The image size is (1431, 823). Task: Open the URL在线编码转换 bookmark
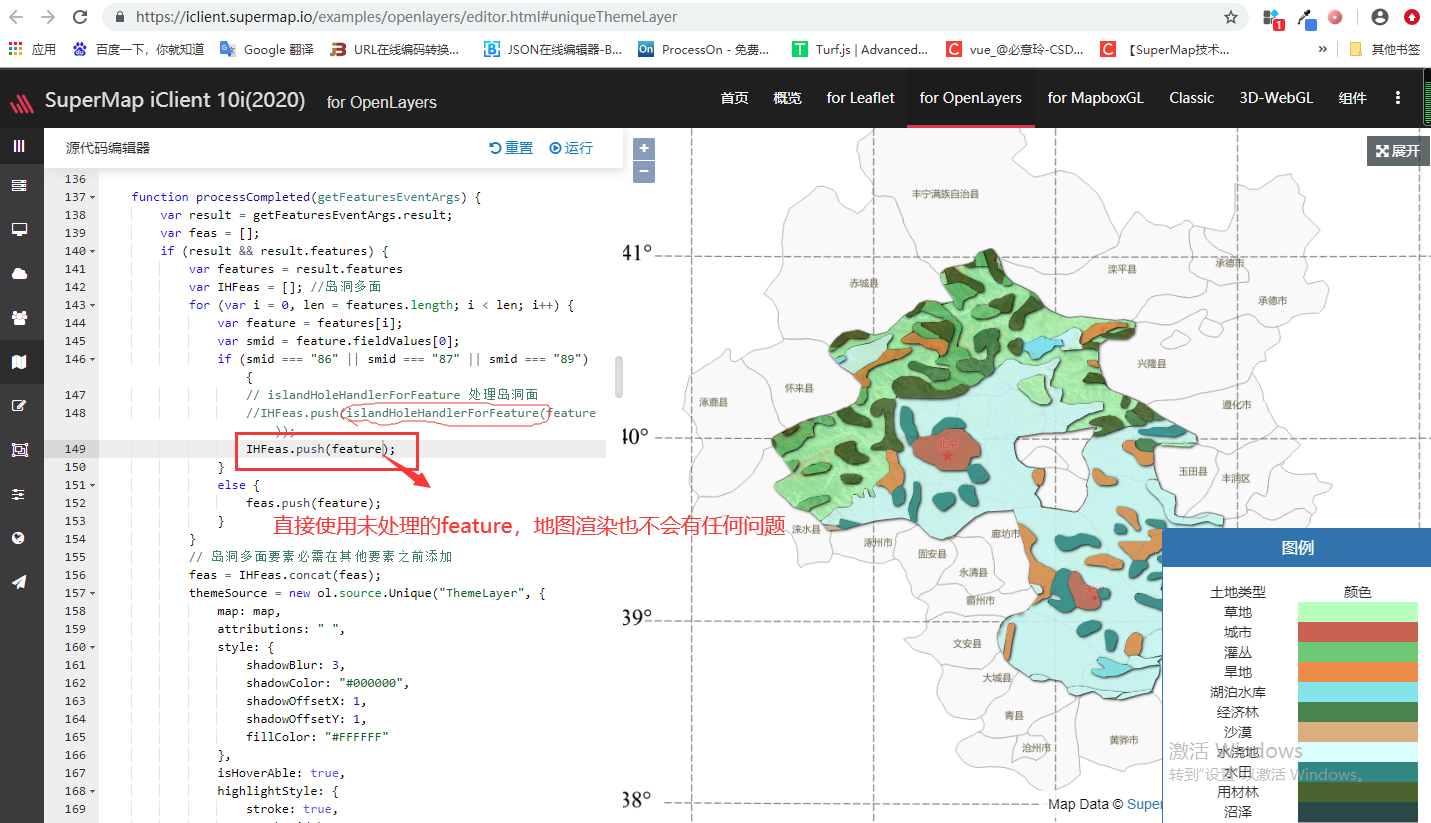[395, 49]
